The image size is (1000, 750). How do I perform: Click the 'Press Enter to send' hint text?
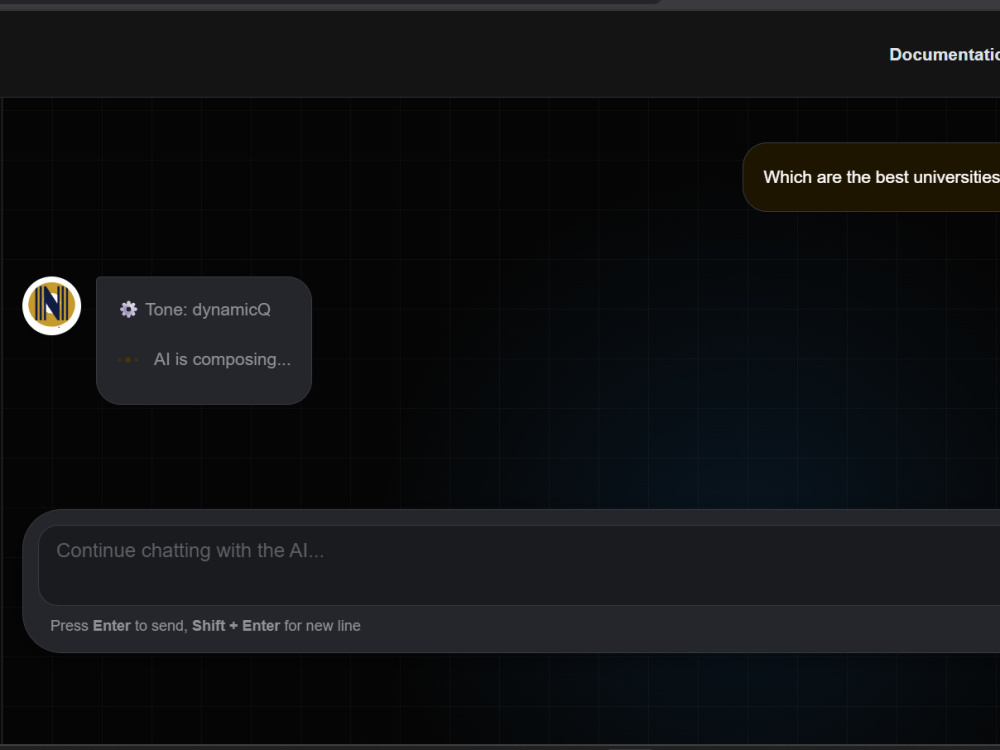click(205, 626)
